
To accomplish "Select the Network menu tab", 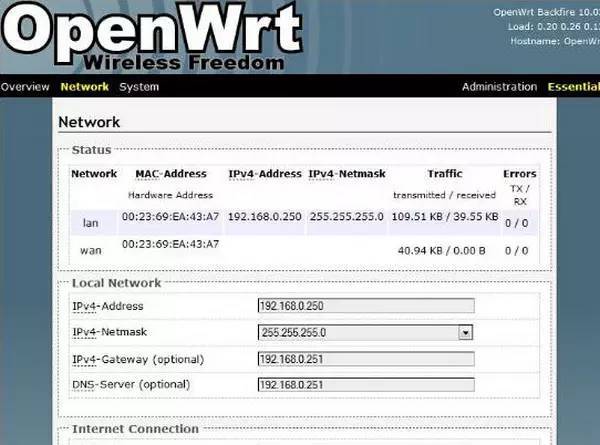I will click(85, 87).
